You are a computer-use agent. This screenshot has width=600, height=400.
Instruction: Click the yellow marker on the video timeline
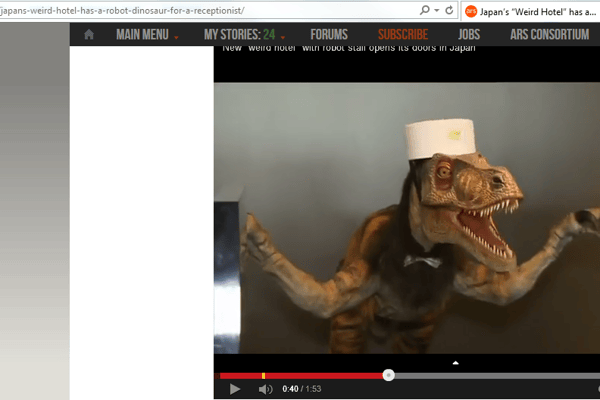(263, 375)
